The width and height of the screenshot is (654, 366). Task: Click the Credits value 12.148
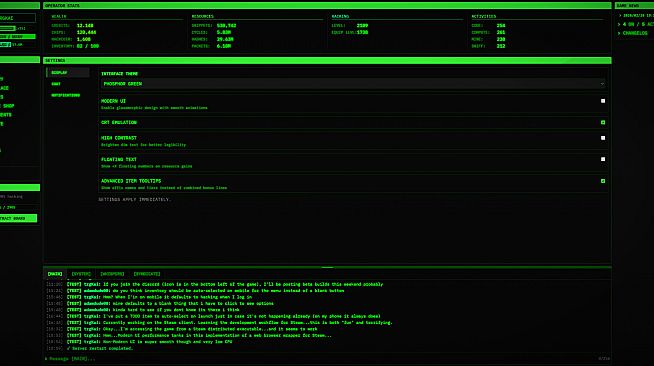[85, 26]
